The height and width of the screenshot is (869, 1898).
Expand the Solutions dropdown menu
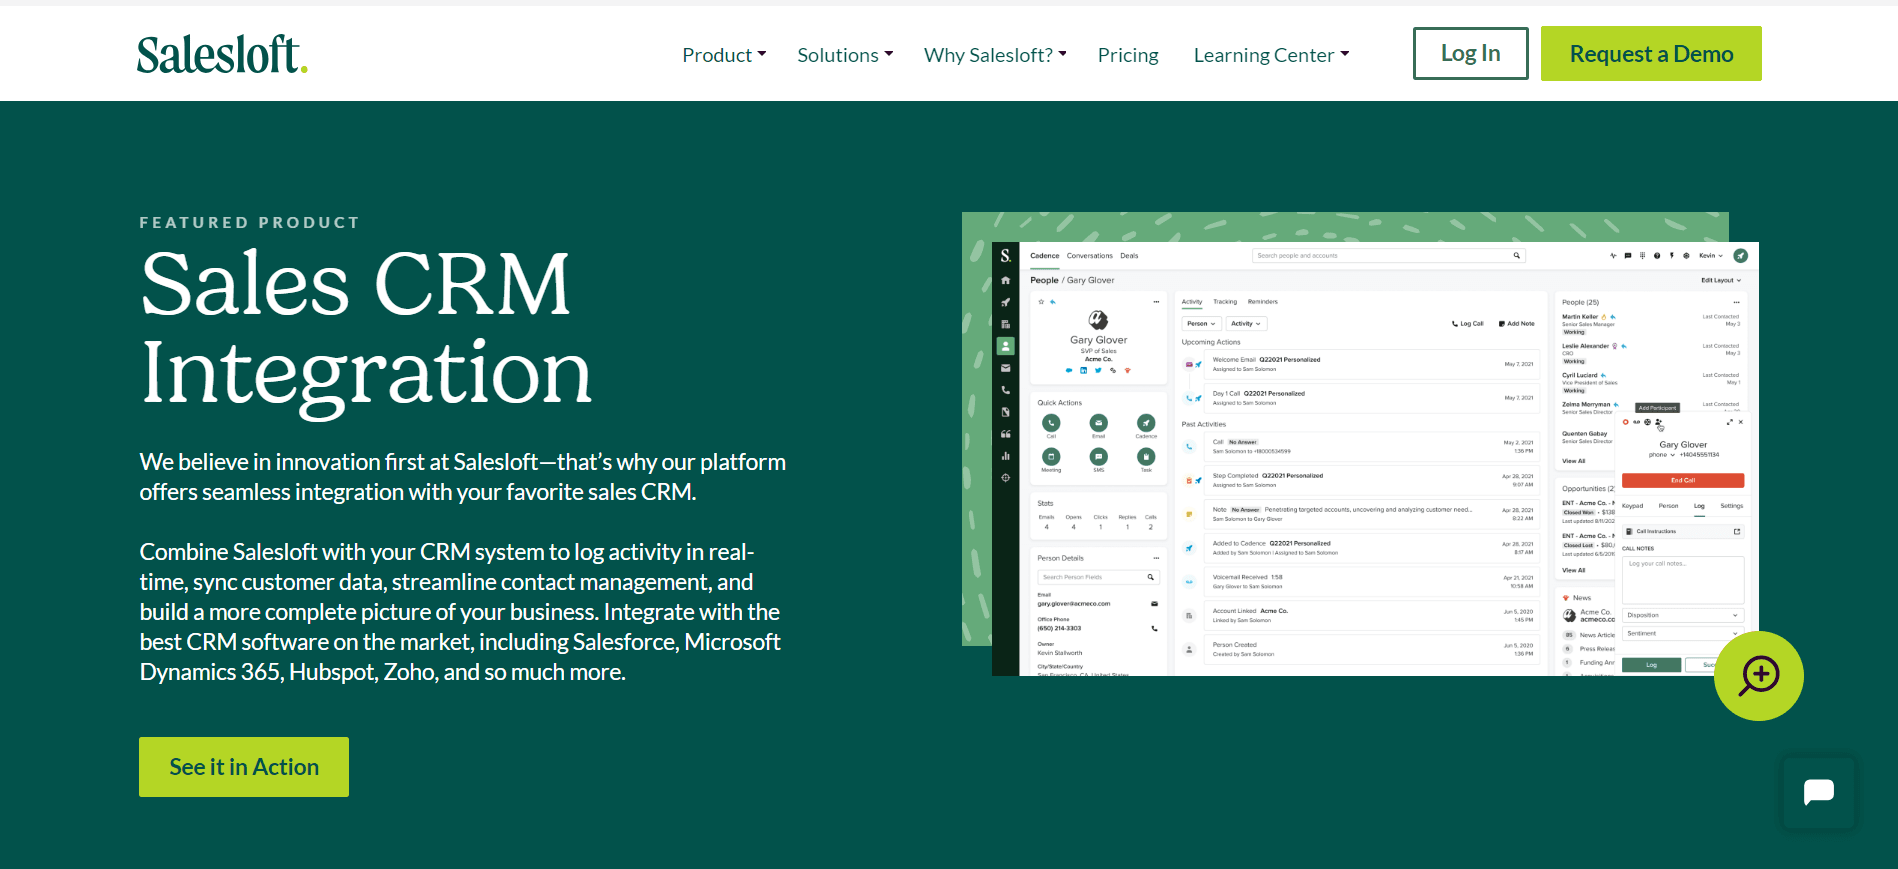pos(845,55)
